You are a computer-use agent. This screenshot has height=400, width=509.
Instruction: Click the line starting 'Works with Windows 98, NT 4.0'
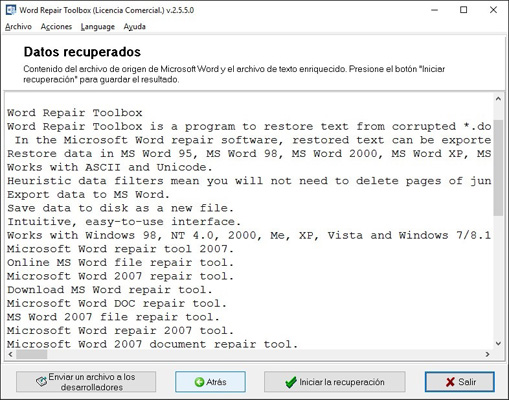[x=249, y=236]
